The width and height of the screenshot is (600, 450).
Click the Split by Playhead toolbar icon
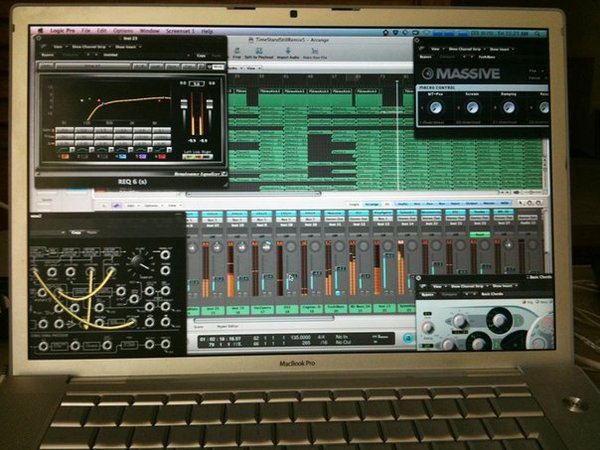pos(259,54)
